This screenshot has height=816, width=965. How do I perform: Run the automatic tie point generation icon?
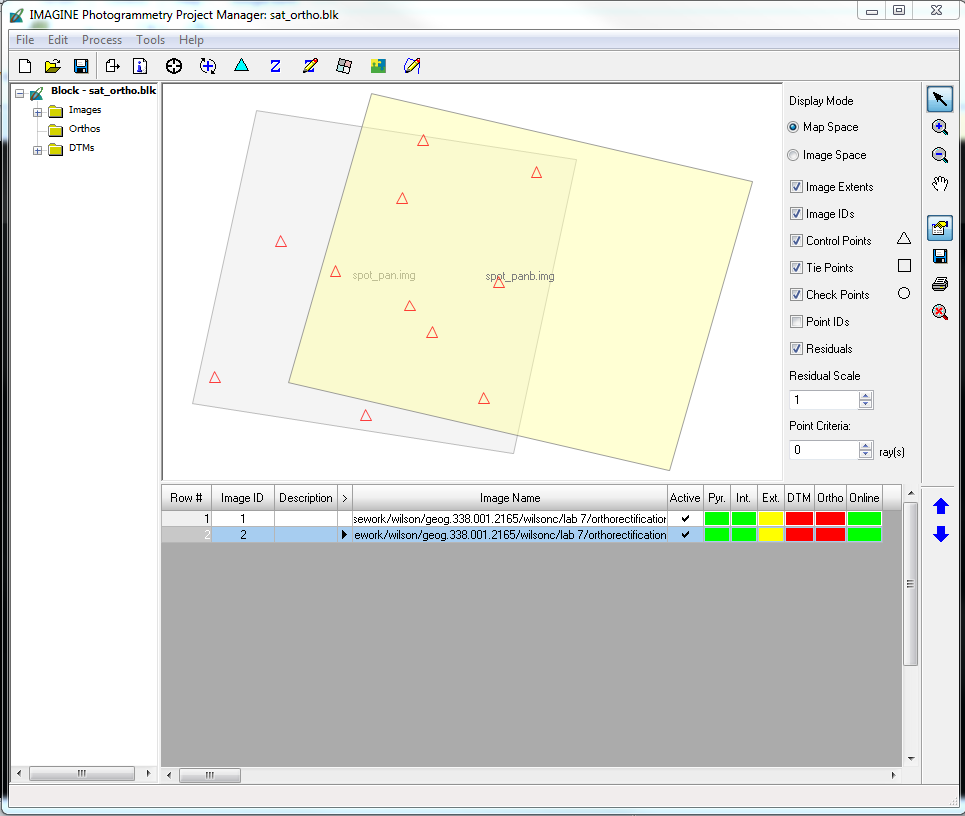click(208, 66)
